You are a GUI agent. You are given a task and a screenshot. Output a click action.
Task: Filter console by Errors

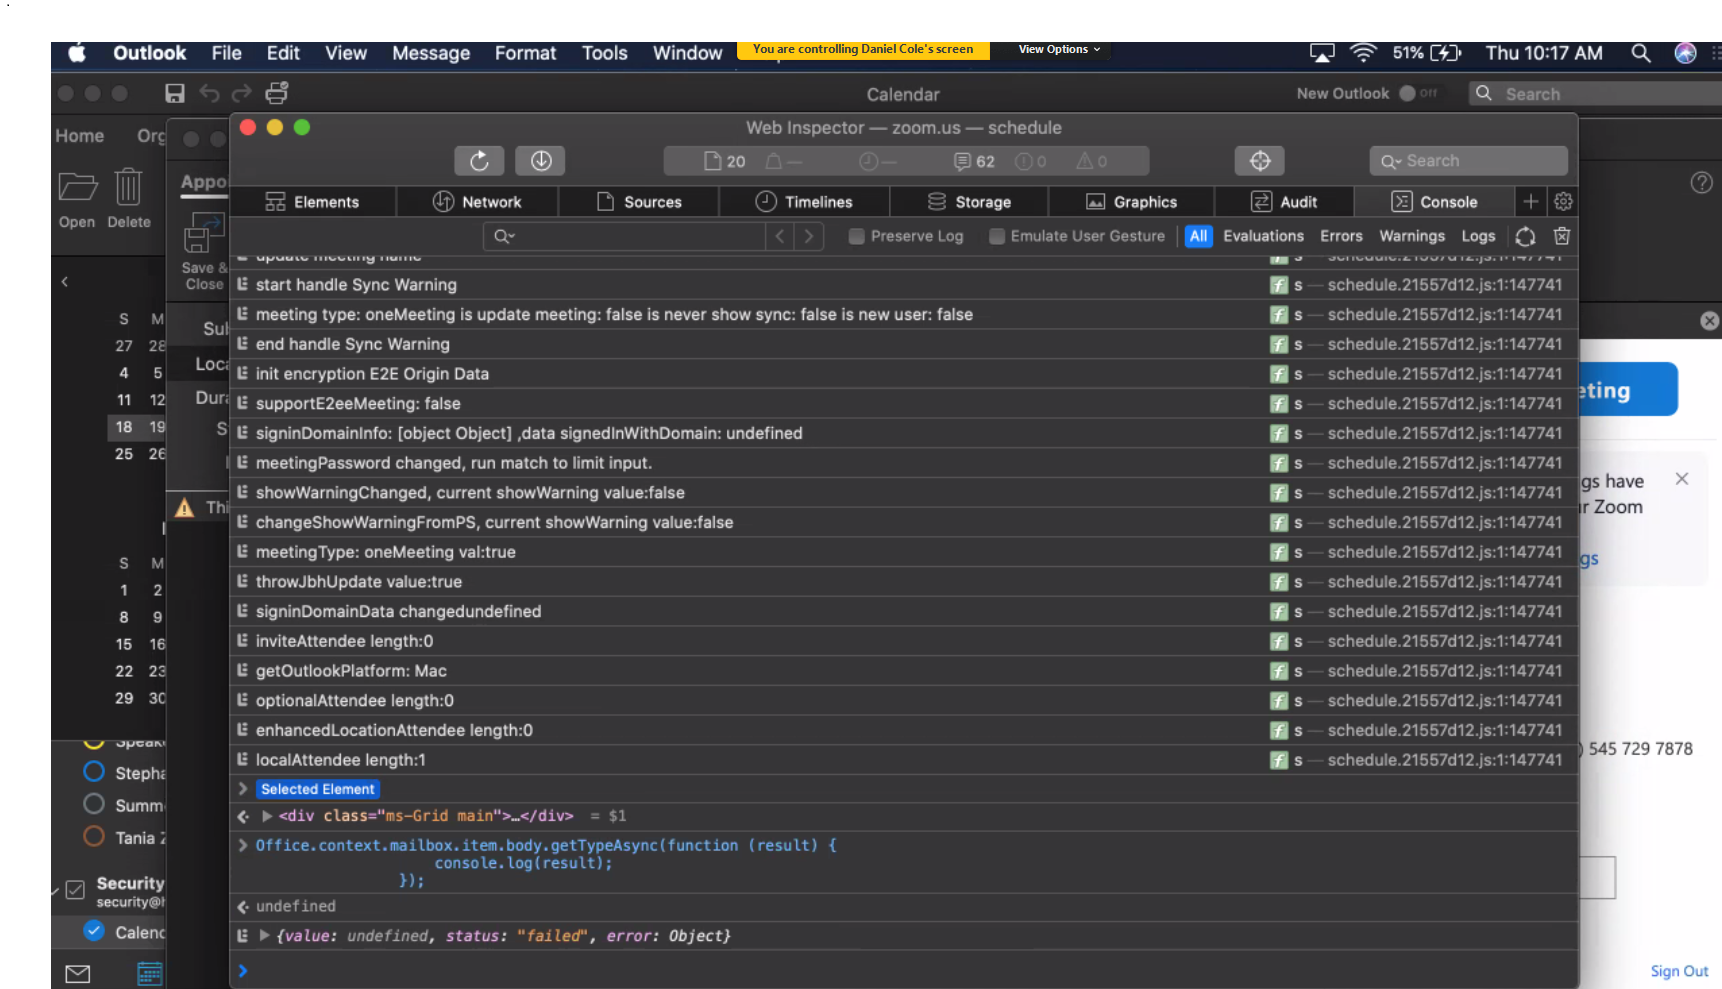coord(1341,236)
